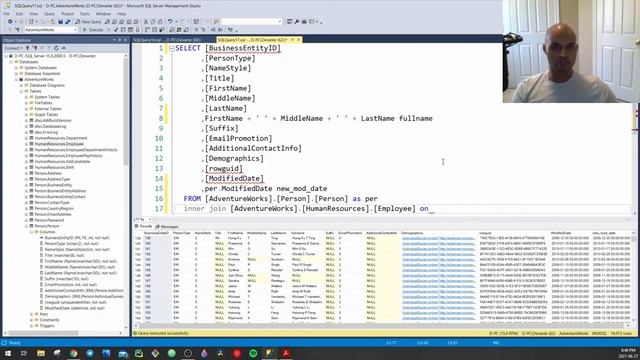Switch to the Results tab

point(143,227)
